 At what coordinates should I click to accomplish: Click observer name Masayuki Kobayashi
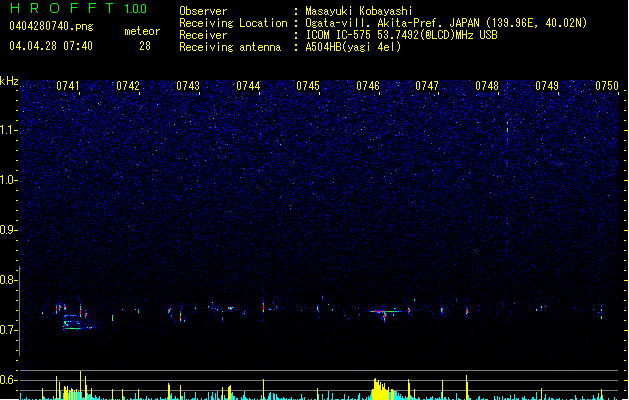click(x=359, y=11)
